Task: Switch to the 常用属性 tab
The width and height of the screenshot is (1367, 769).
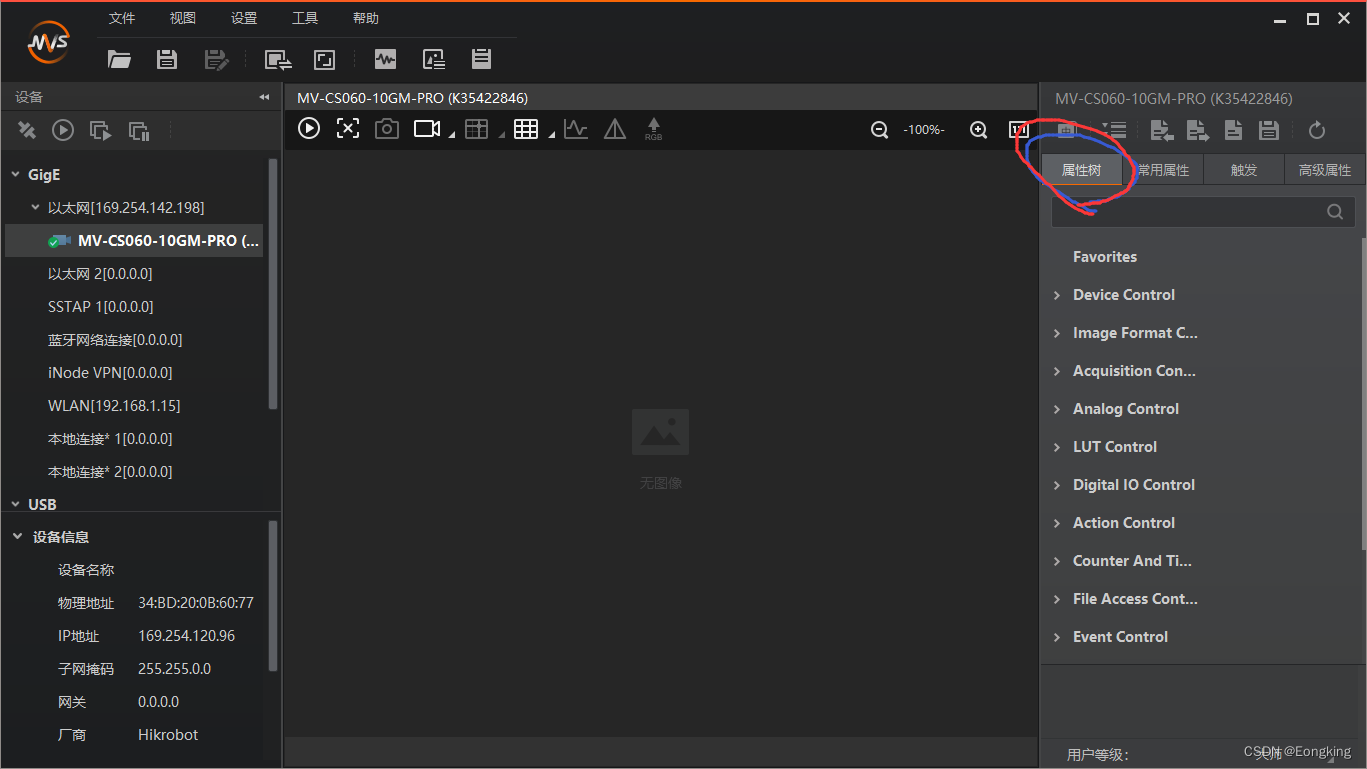Action: pyautogui.click(x=1163, y=170)
